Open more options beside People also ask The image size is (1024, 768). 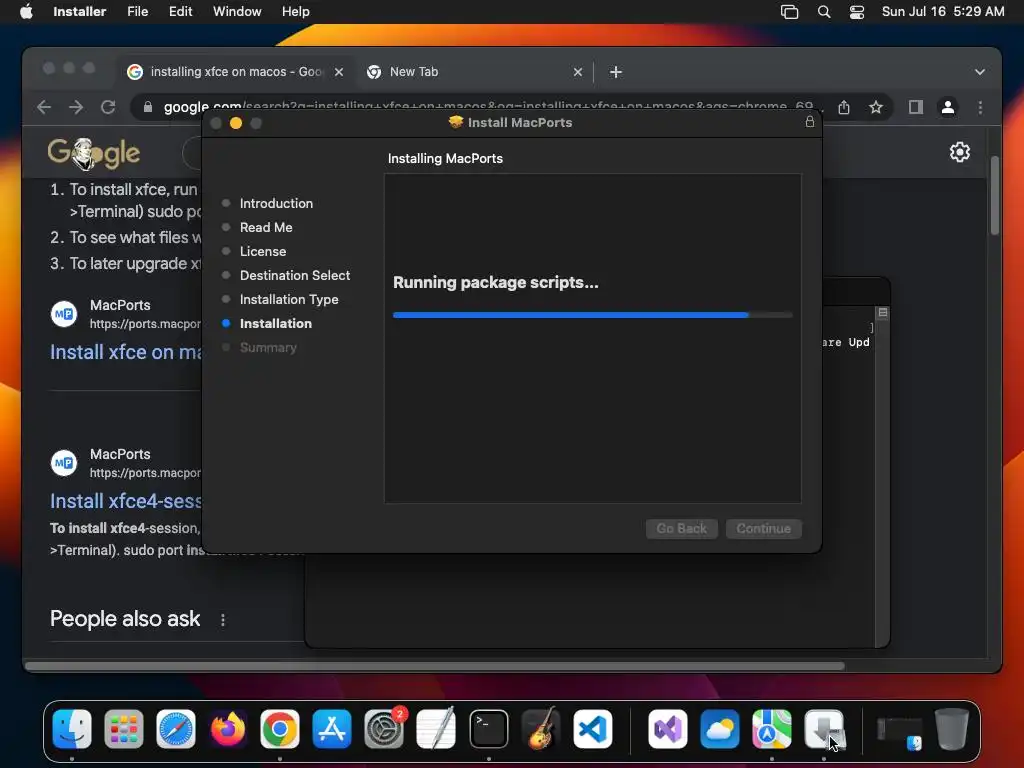click(x=223, y=620)
